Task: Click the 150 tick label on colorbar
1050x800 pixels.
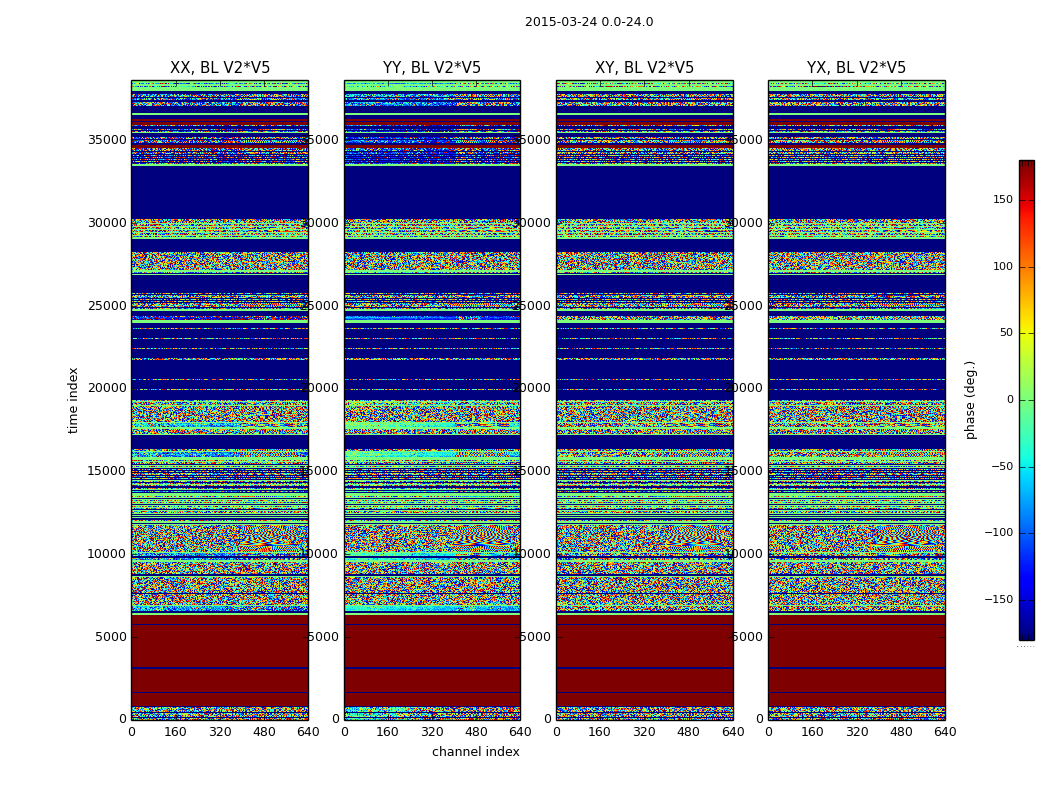Action: click(1002, 199)
